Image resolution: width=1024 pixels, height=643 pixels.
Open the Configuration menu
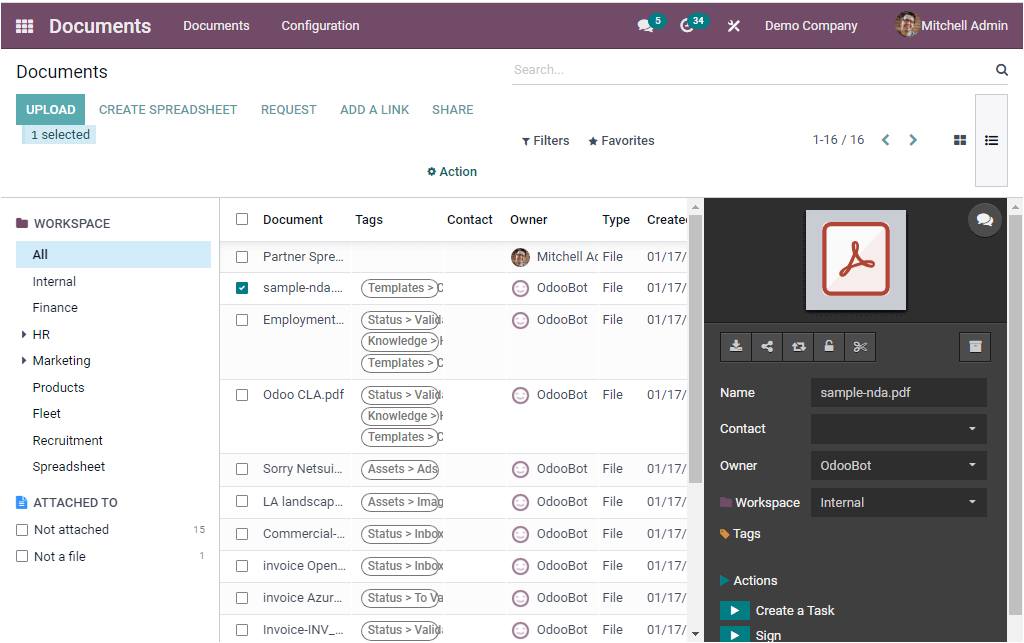click(x=320, y=26)
